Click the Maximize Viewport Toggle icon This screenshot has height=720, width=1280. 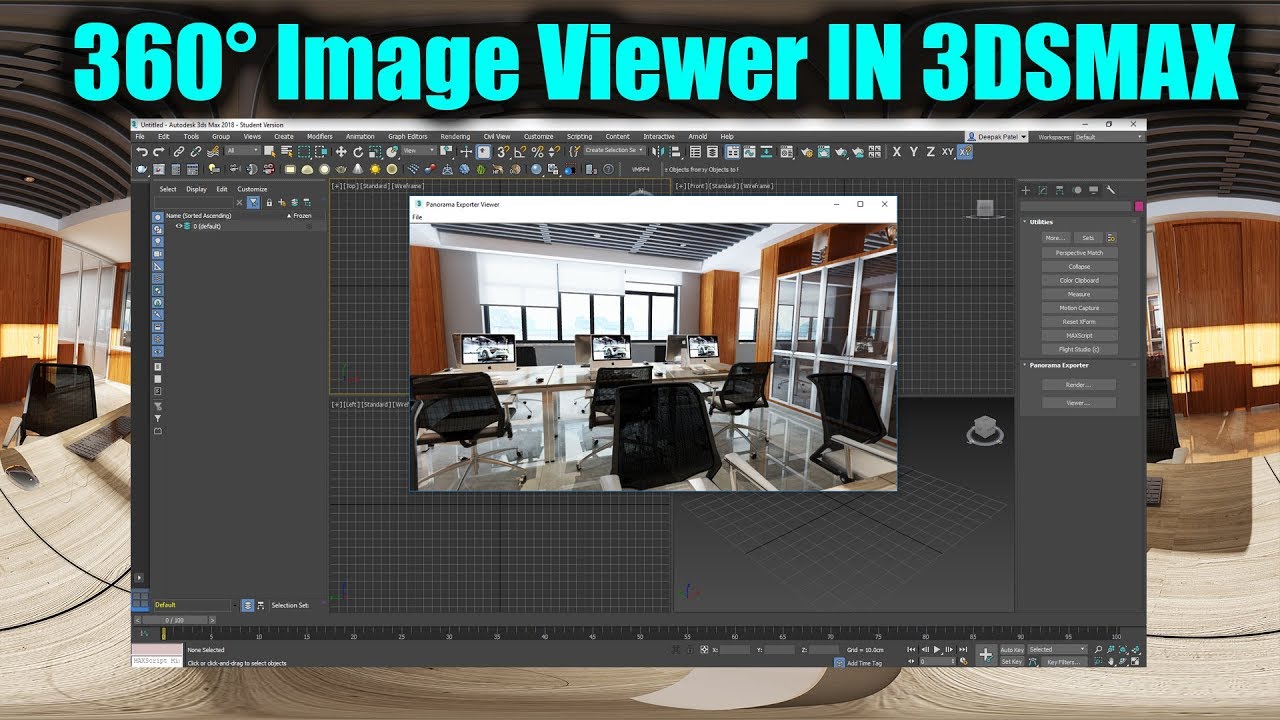click(x=1135, y=661)
